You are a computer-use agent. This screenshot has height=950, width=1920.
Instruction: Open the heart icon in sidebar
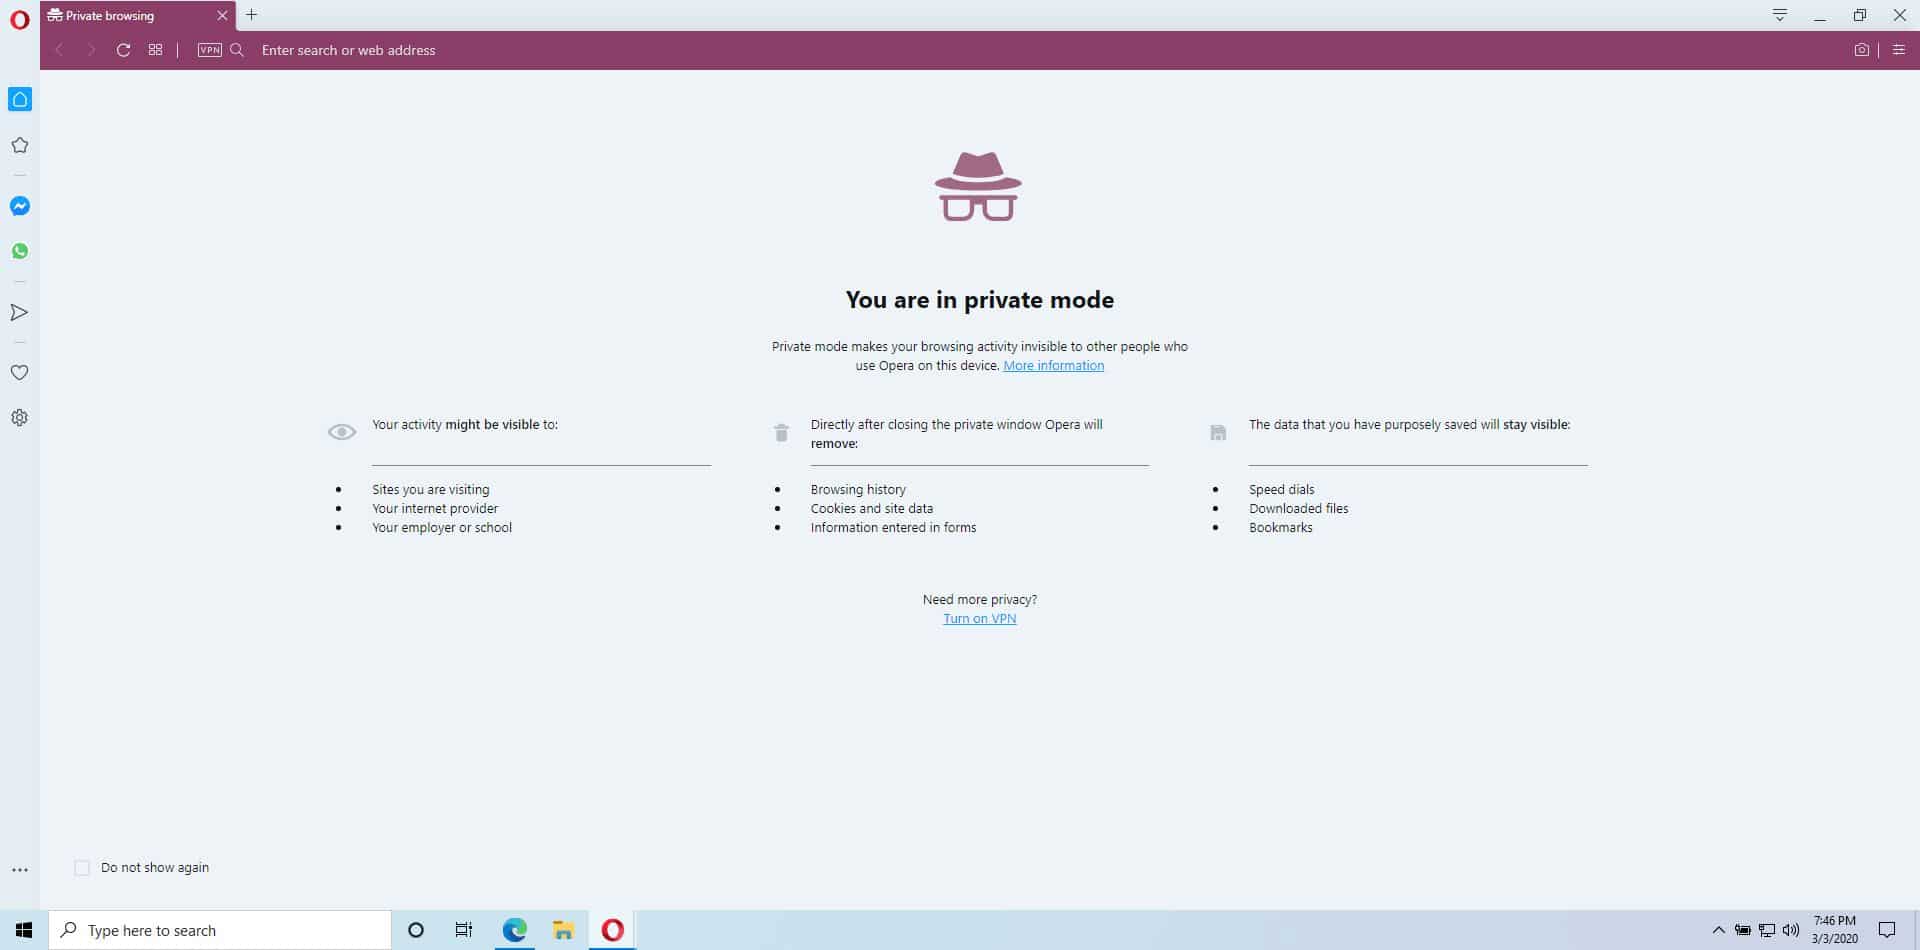[x=19, y=372]
